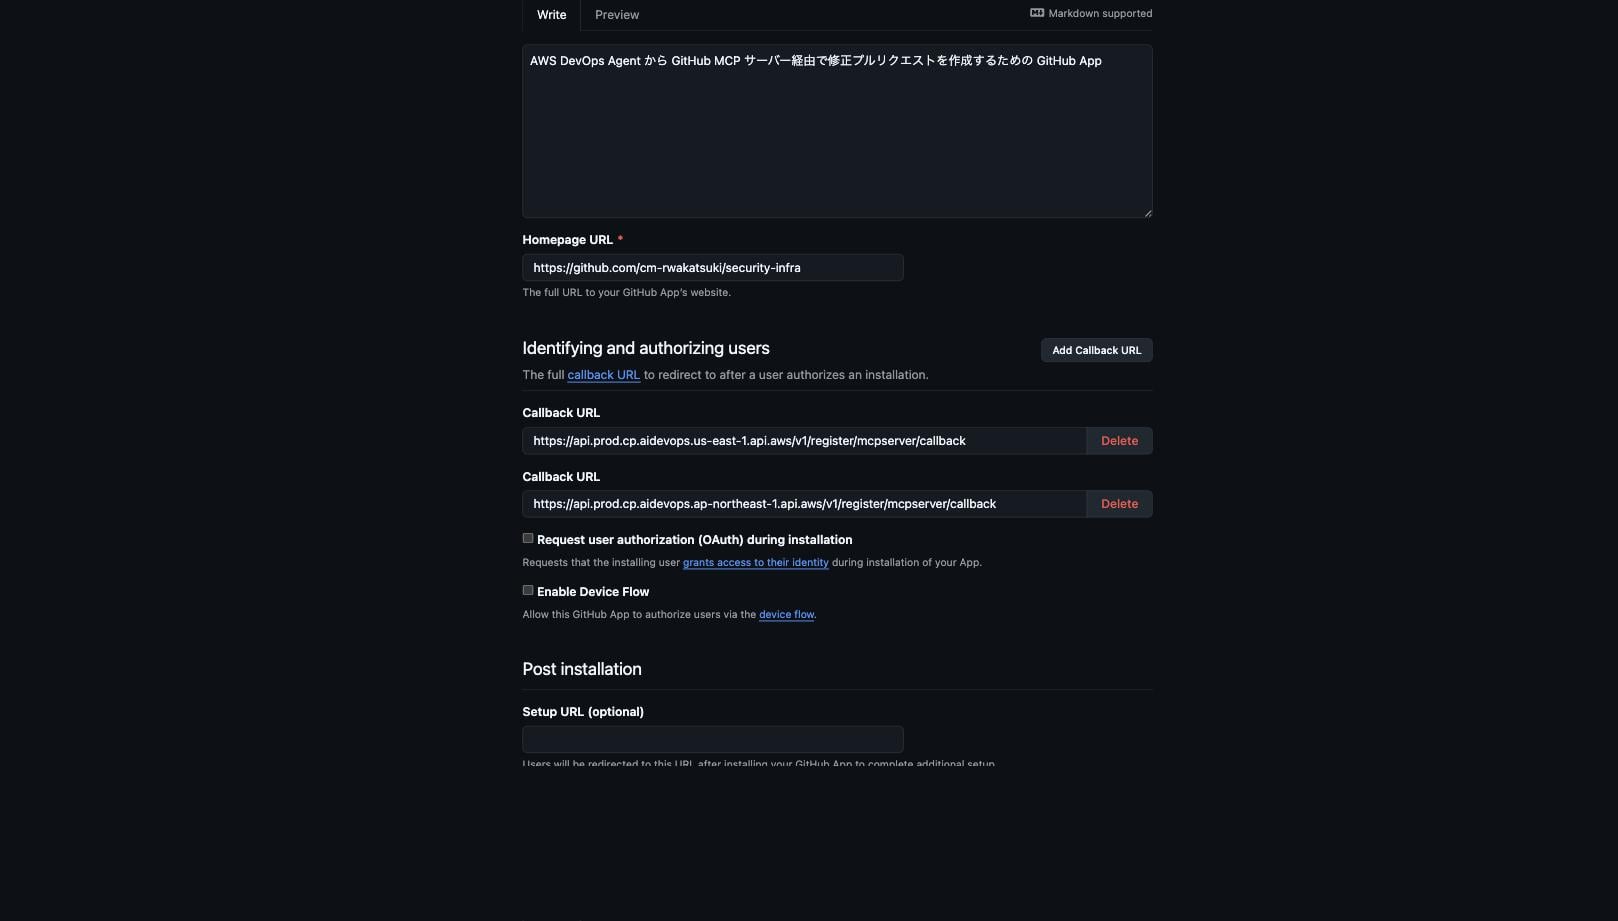This screenshot has height=921, width=1618.
Task: Focus the Homepage URL input field
Action: 713,267
